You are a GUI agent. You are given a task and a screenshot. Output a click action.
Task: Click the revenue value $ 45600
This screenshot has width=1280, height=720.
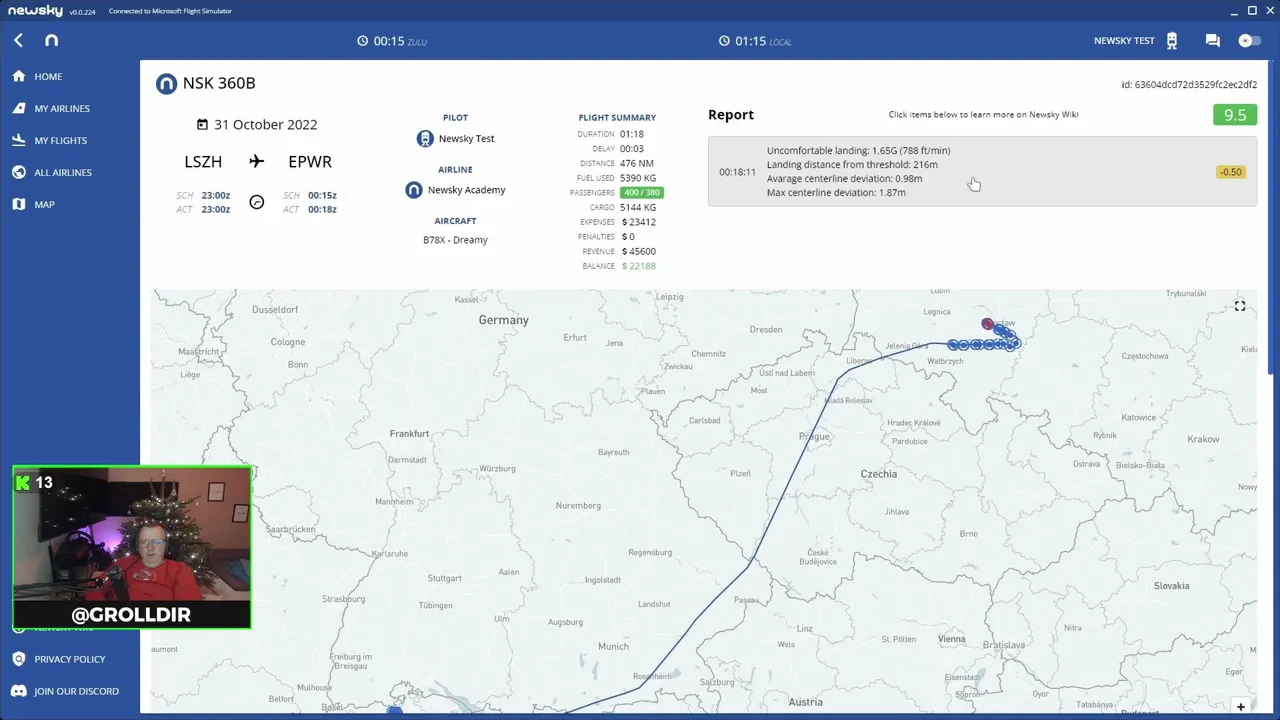pos(639,251)
